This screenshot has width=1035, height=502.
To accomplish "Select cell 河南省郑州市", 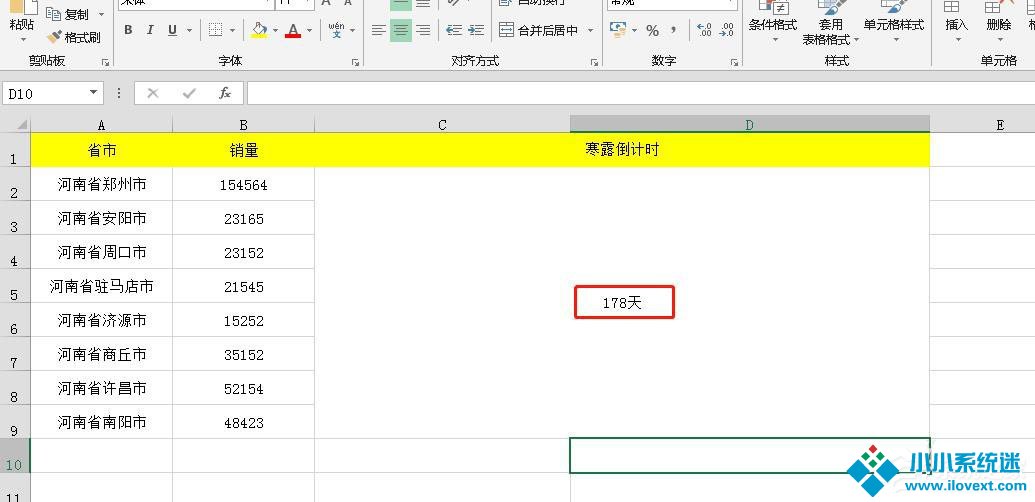I will click(x=102, y=184).
